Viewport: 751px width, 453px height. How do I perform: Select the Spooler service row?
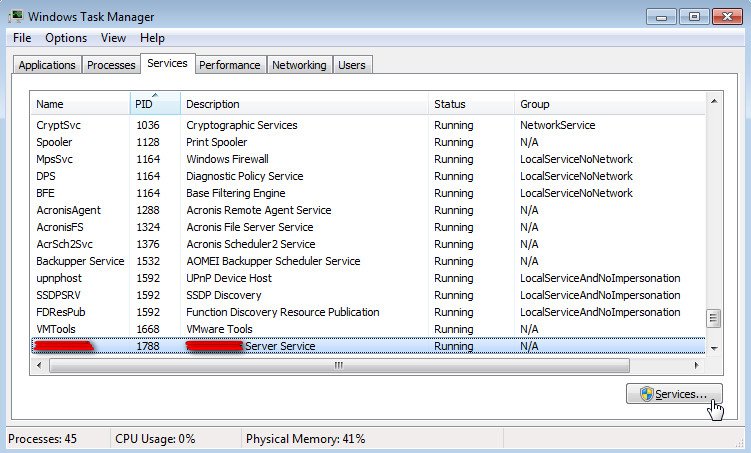54,142
